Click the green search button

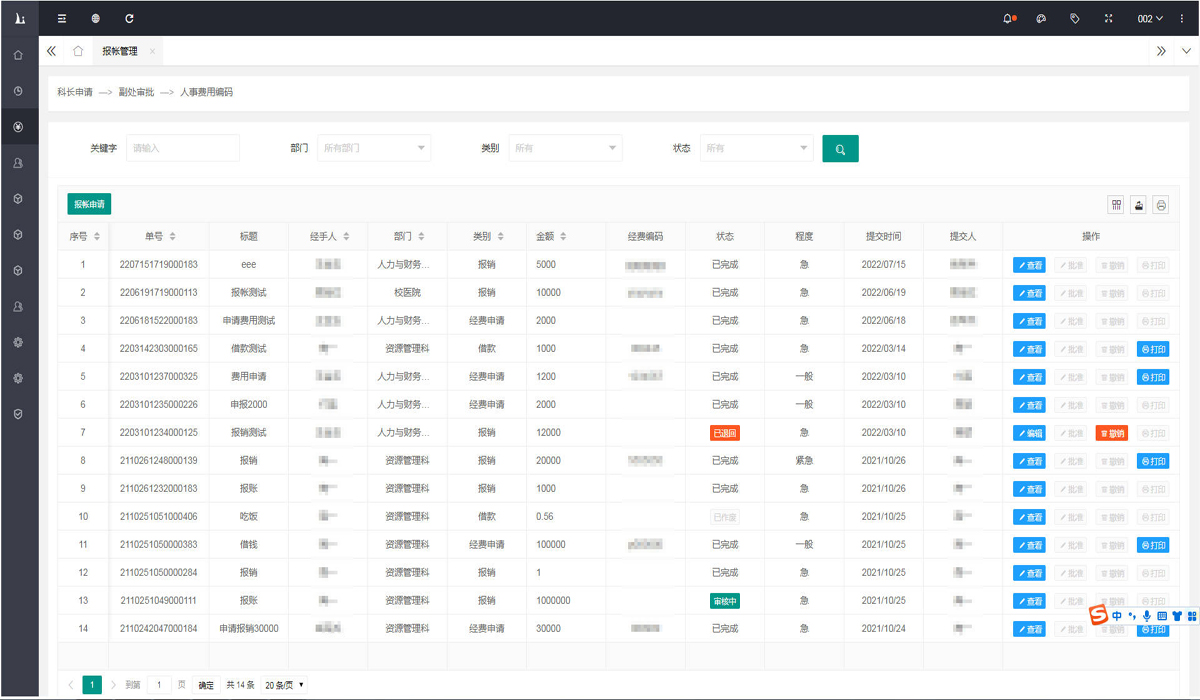coord(840,149)
